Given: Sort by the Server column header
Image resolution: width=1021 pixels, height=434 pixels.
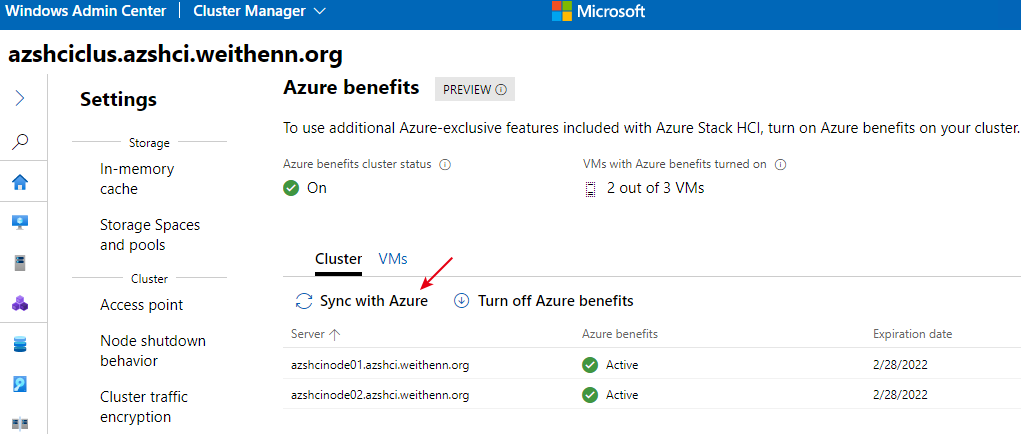Looking at the screenshot, I should (x=316, y=334).
